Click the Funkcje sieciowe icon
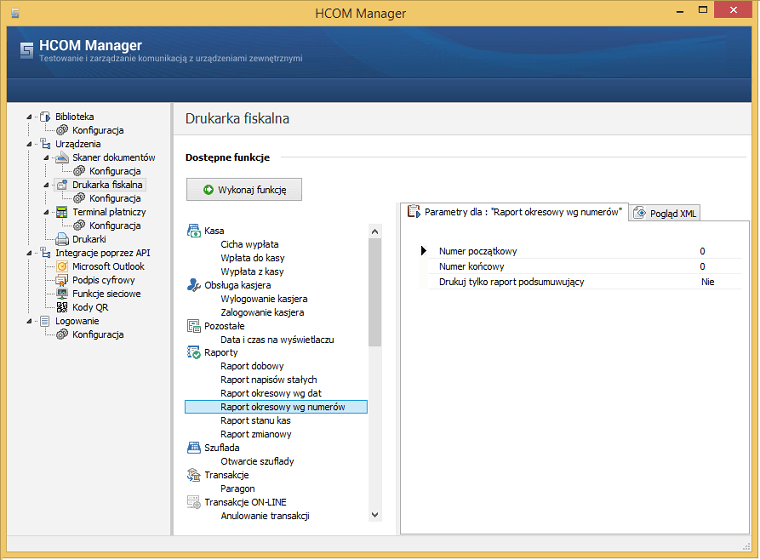 62,294
